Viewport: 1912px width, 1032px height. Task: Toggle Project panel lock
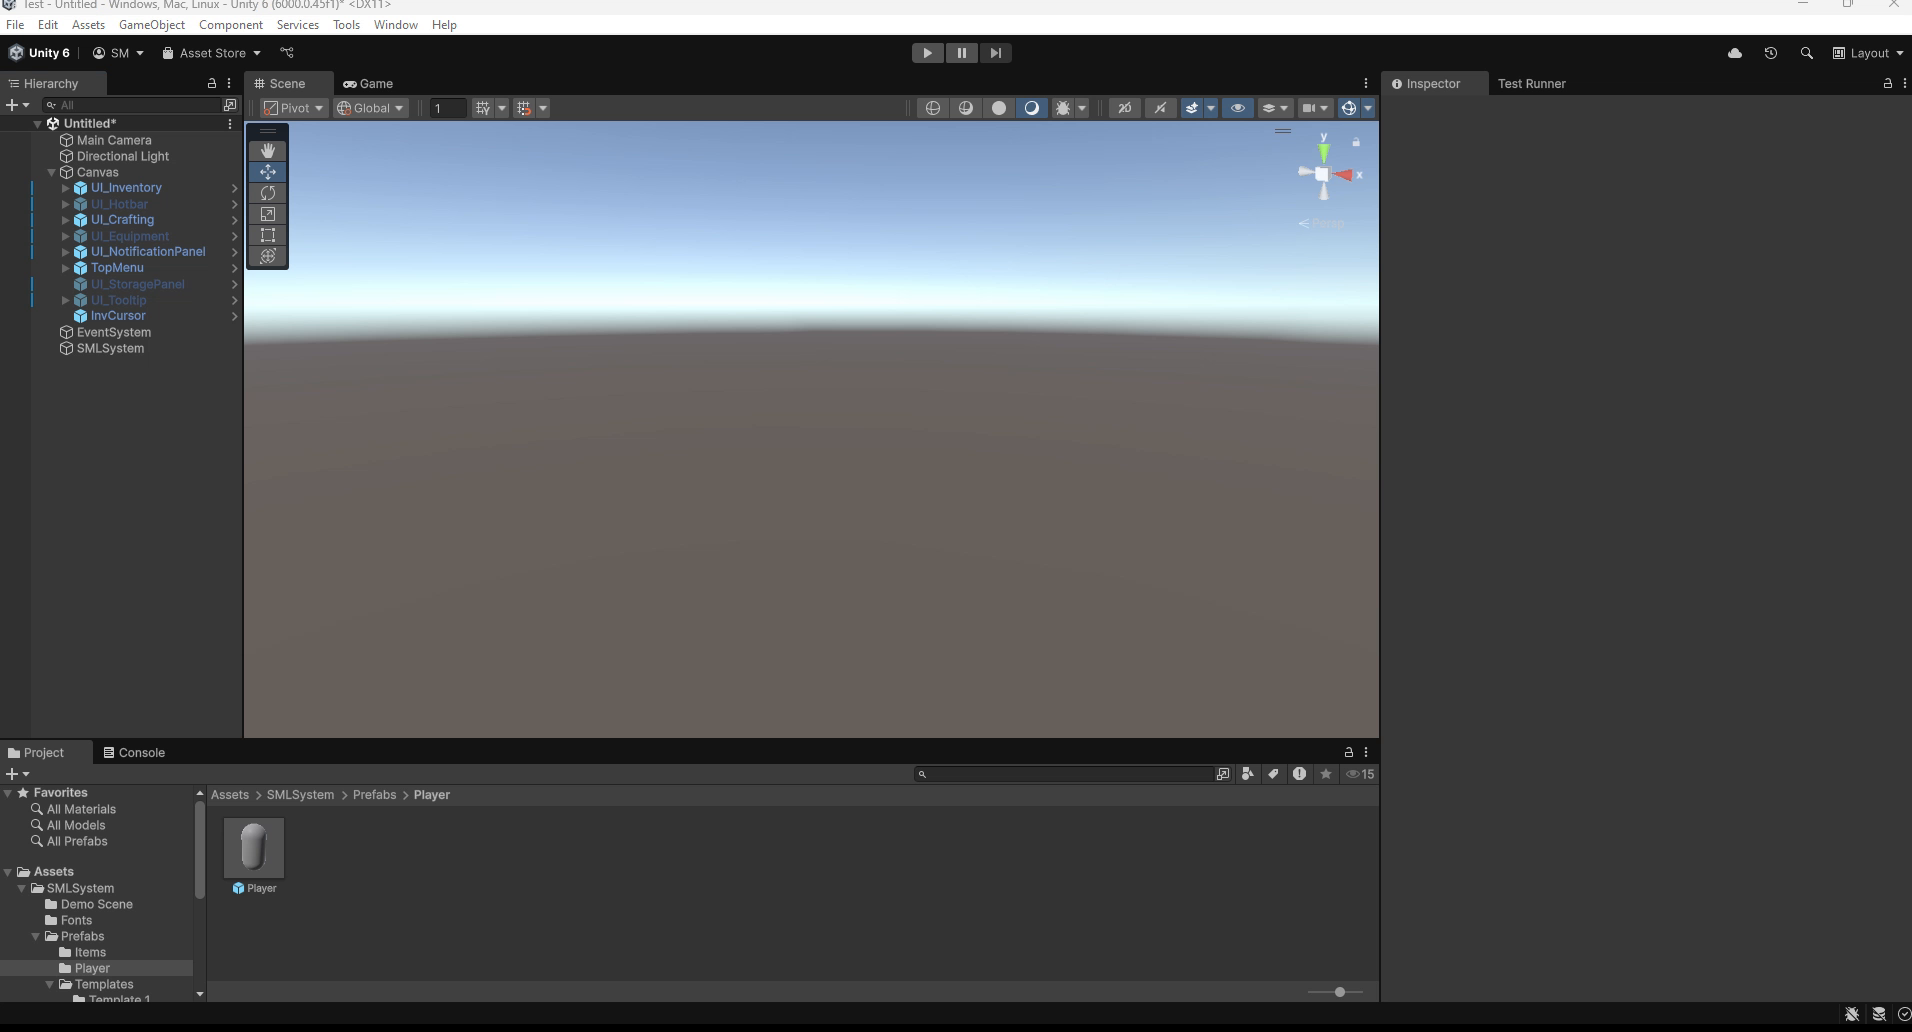[1349, 752]
